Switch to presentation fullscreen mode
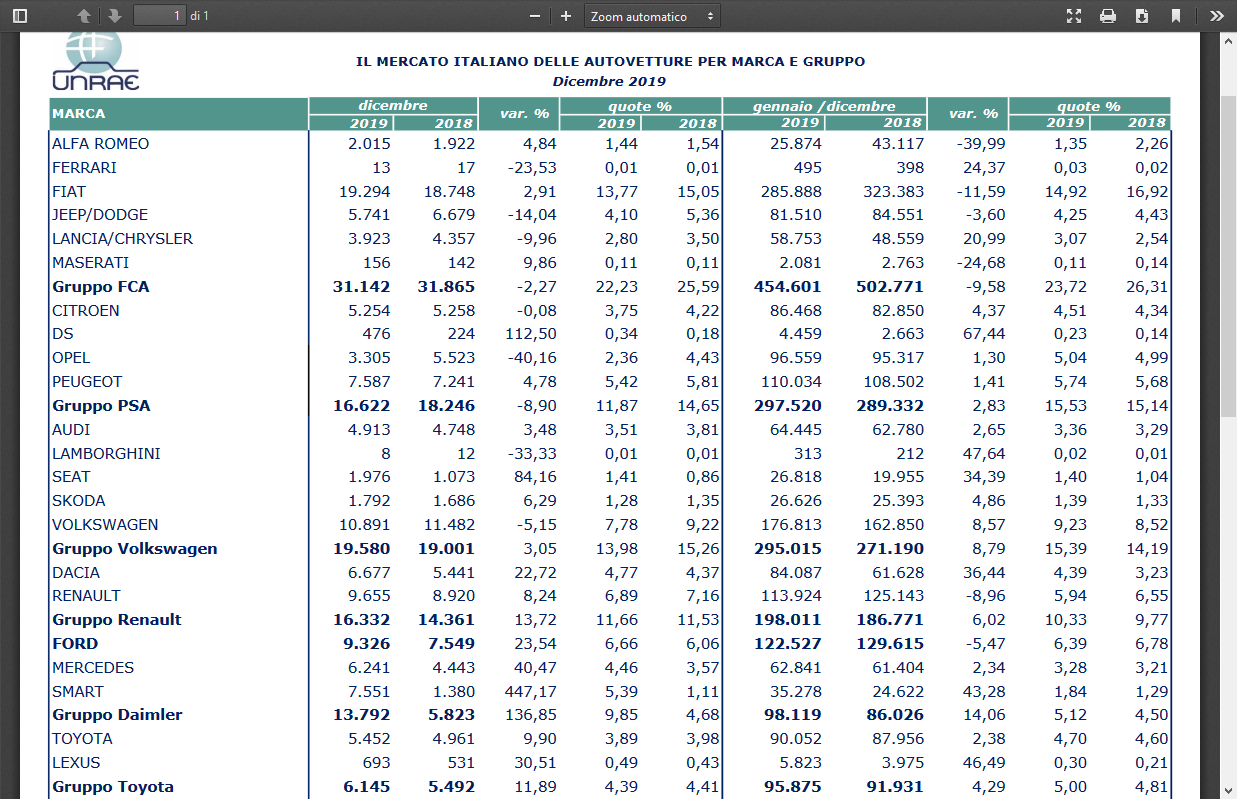The image size is (1237, 799). tap(1074, 16)
